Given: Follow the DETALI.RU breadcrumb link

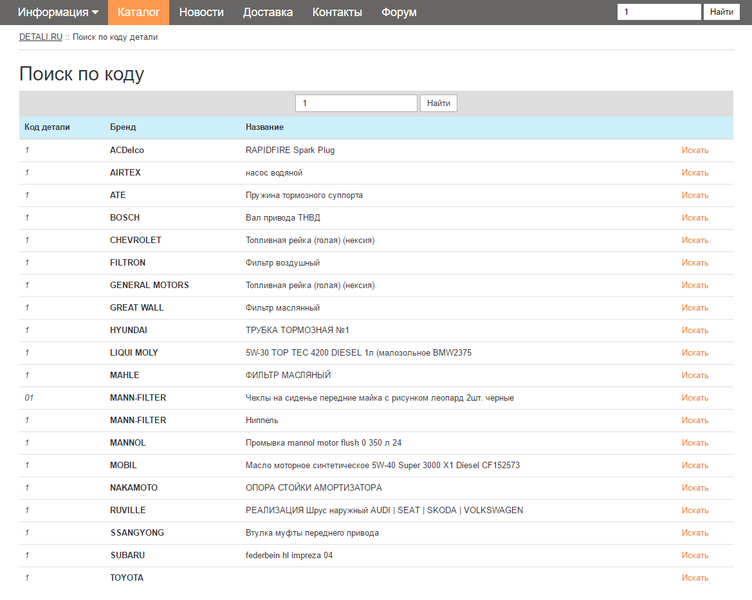Looking at the screenshot, I should (41, 37).
